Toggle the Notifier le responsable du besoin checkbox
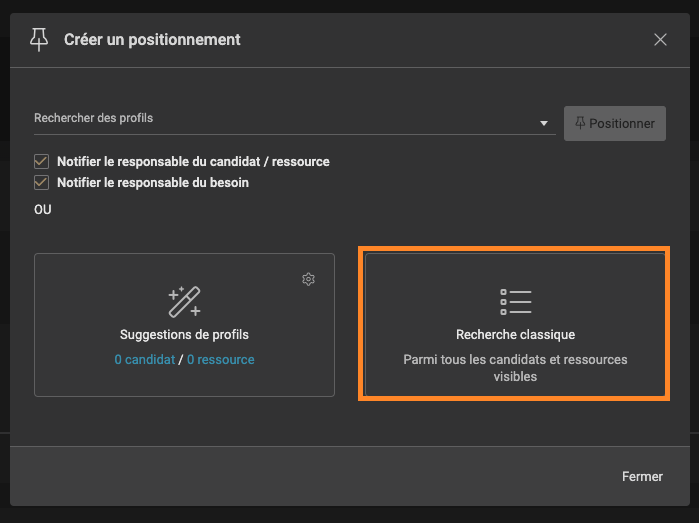This screenshot has width=699, height=523. [x=41, y=182]
